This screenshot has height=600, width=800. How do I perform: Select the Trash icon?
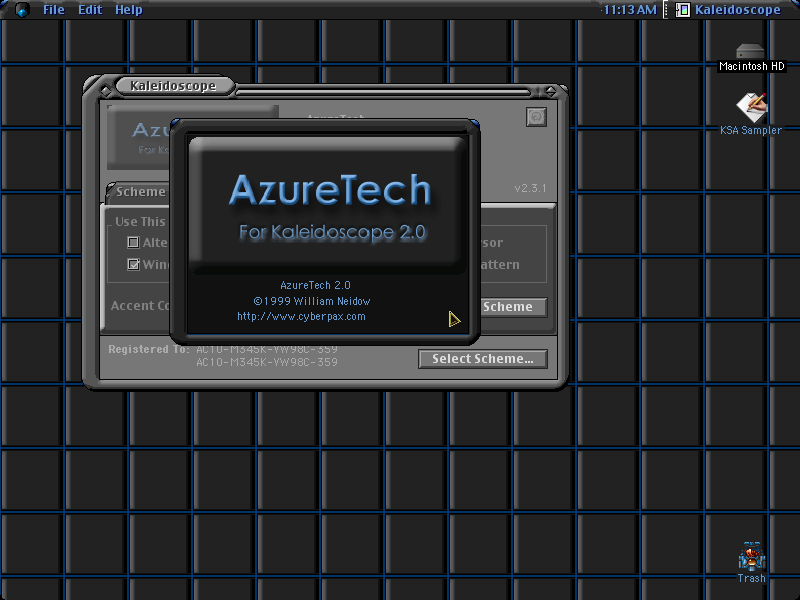tap(752, 563)
